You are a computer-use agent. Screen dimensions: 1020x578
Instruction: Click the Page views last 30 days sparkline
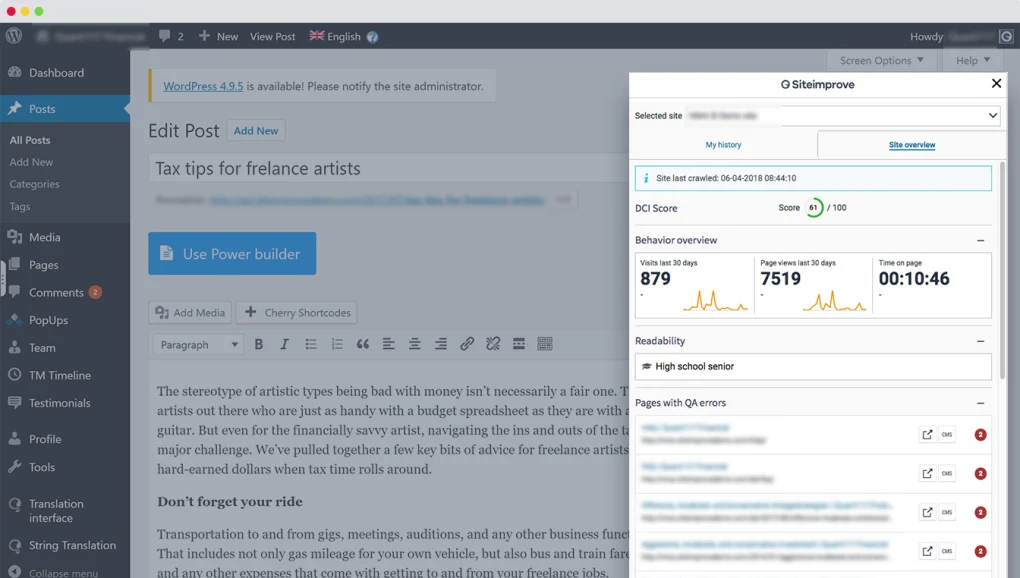pyautogui.click(x=835, y=301)
